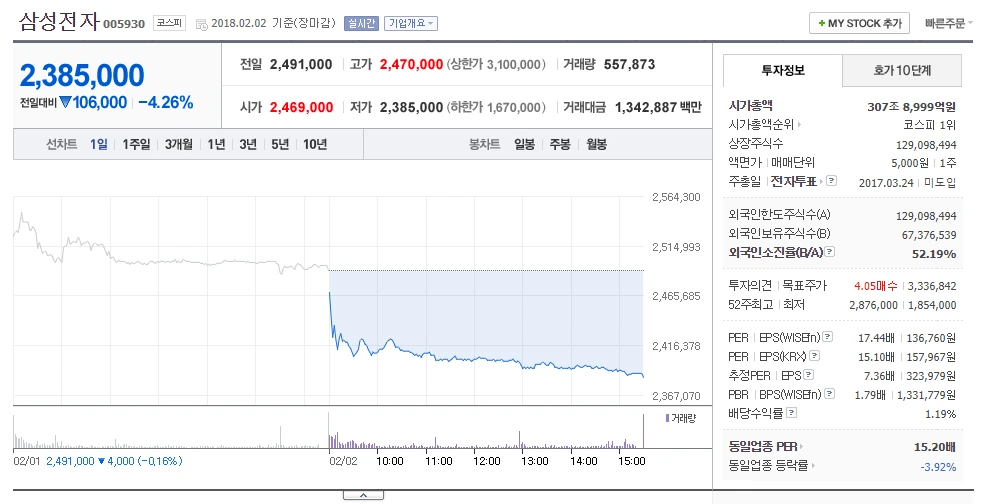This screenshot has height=504, width=981.
Task: Open help icon next to 배당수익률
Action: coord(791,412)
